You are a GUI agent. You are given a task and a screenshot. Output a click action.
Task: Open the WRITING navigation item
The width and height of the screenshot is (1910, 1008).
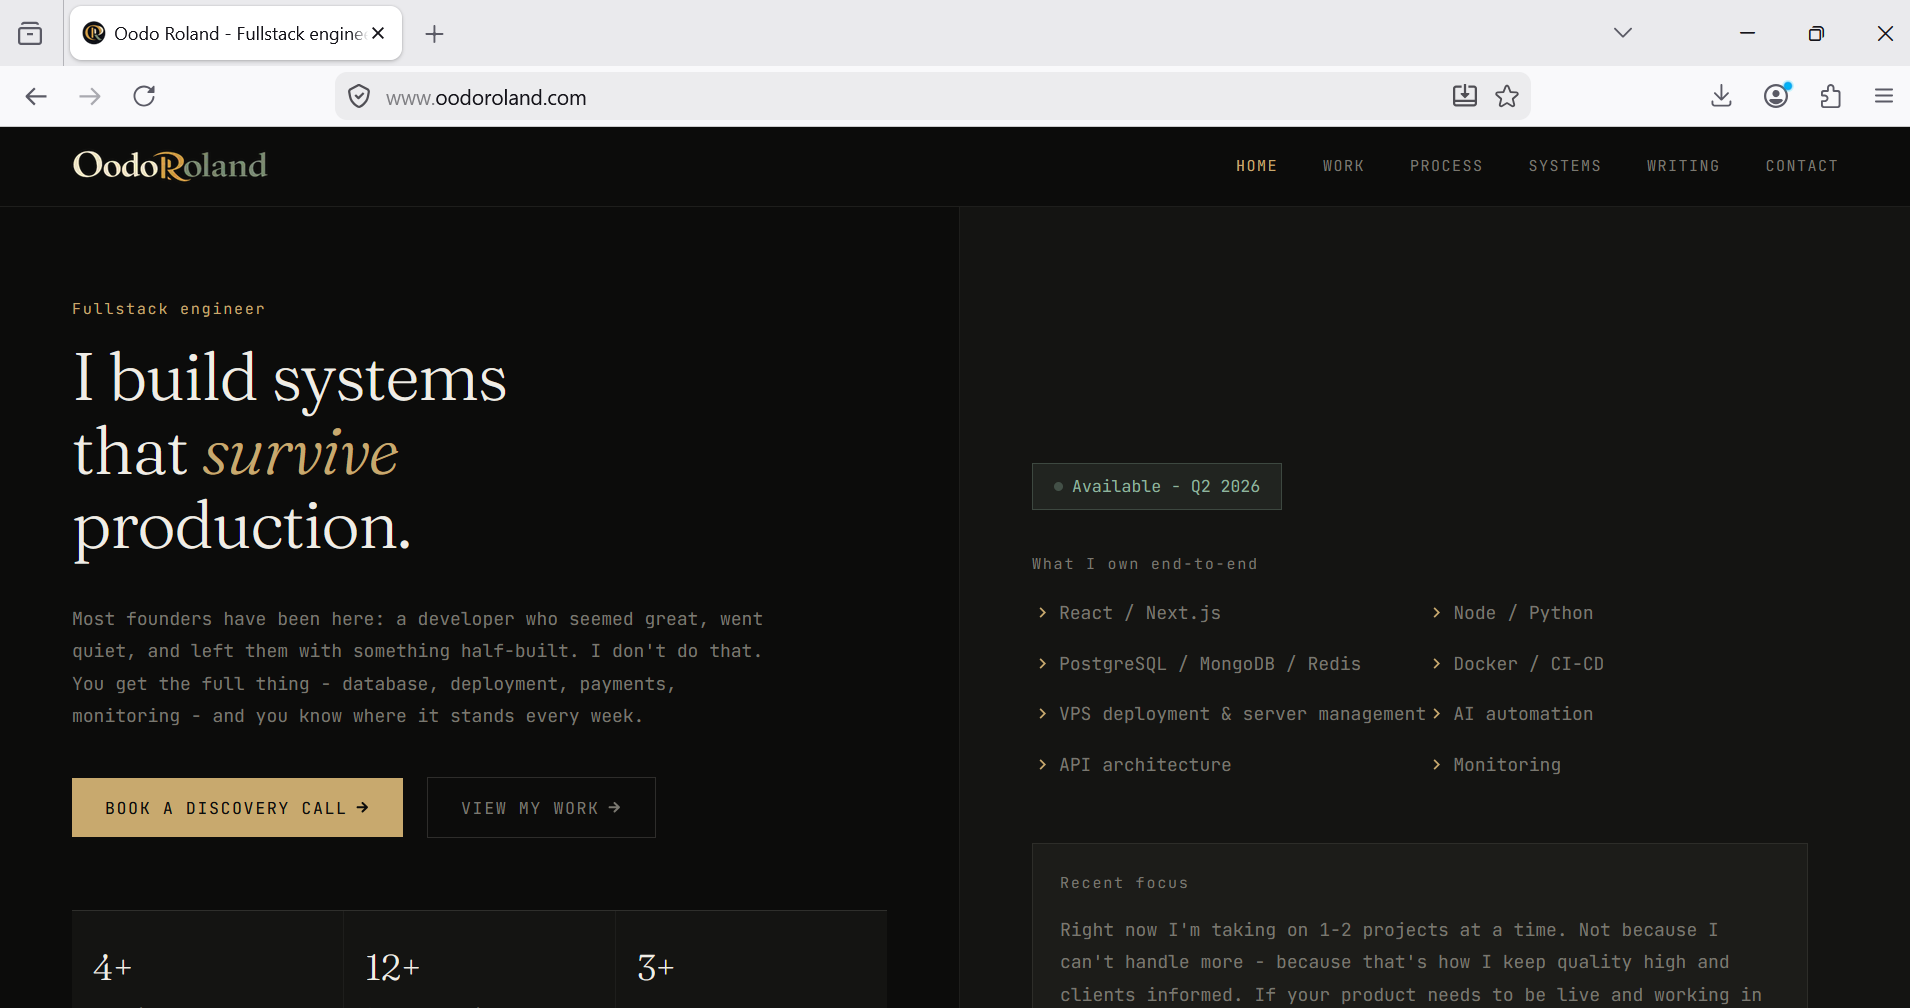[1683, 166]
